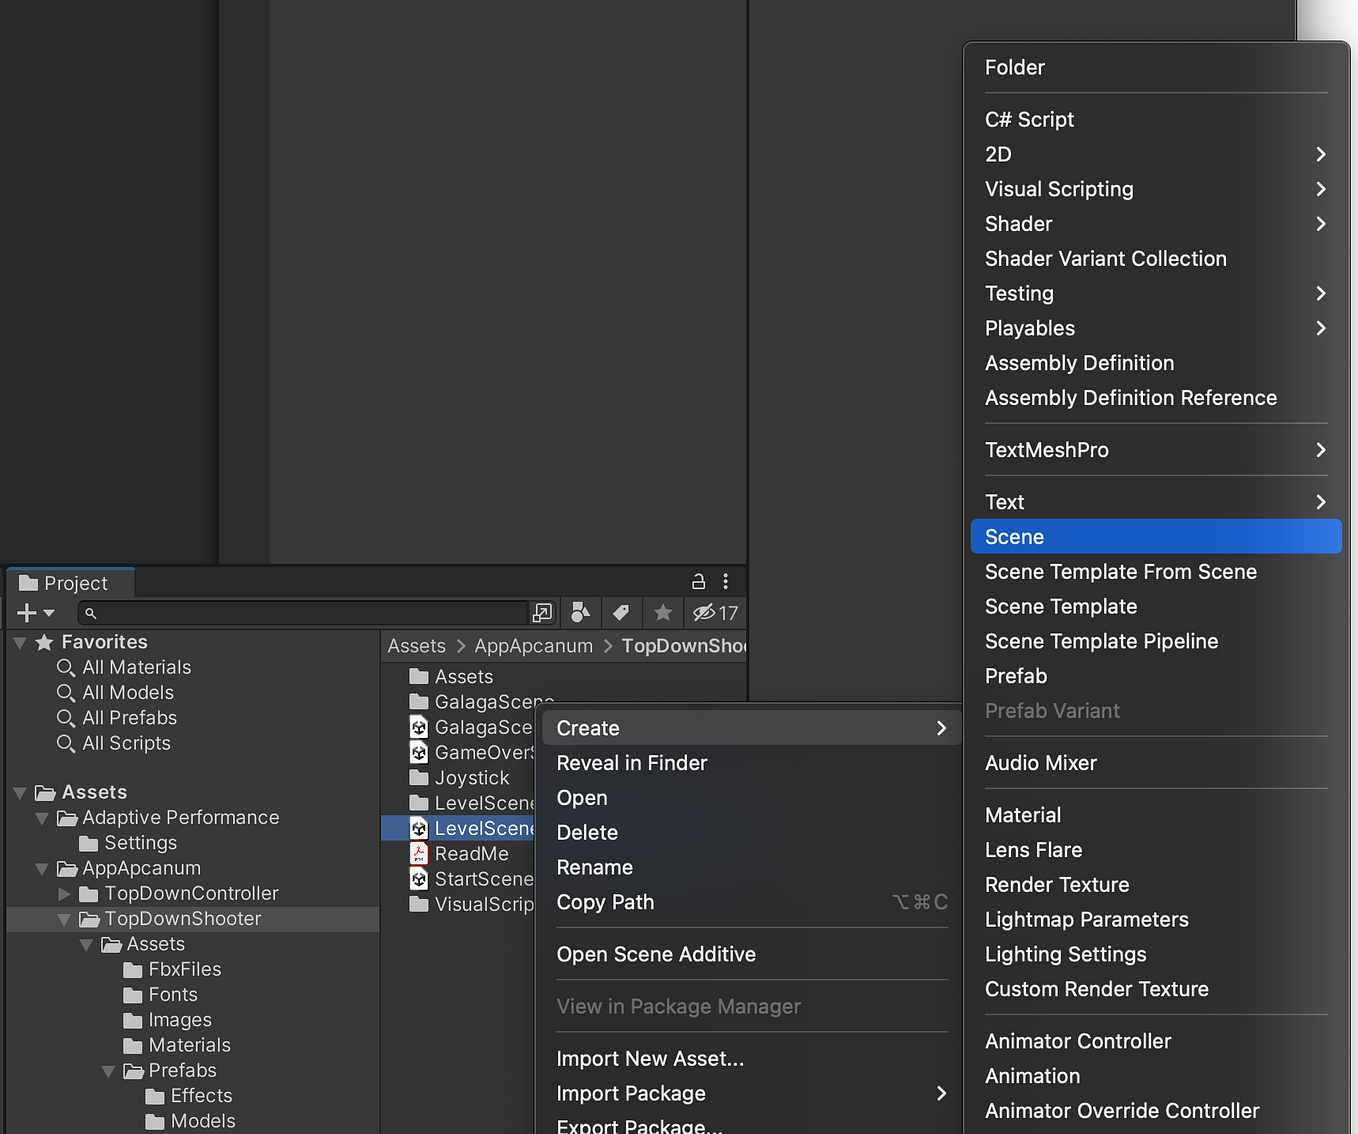Click inside the Project search field
Screen dimensions: 1358x1134
coord(300,613)
